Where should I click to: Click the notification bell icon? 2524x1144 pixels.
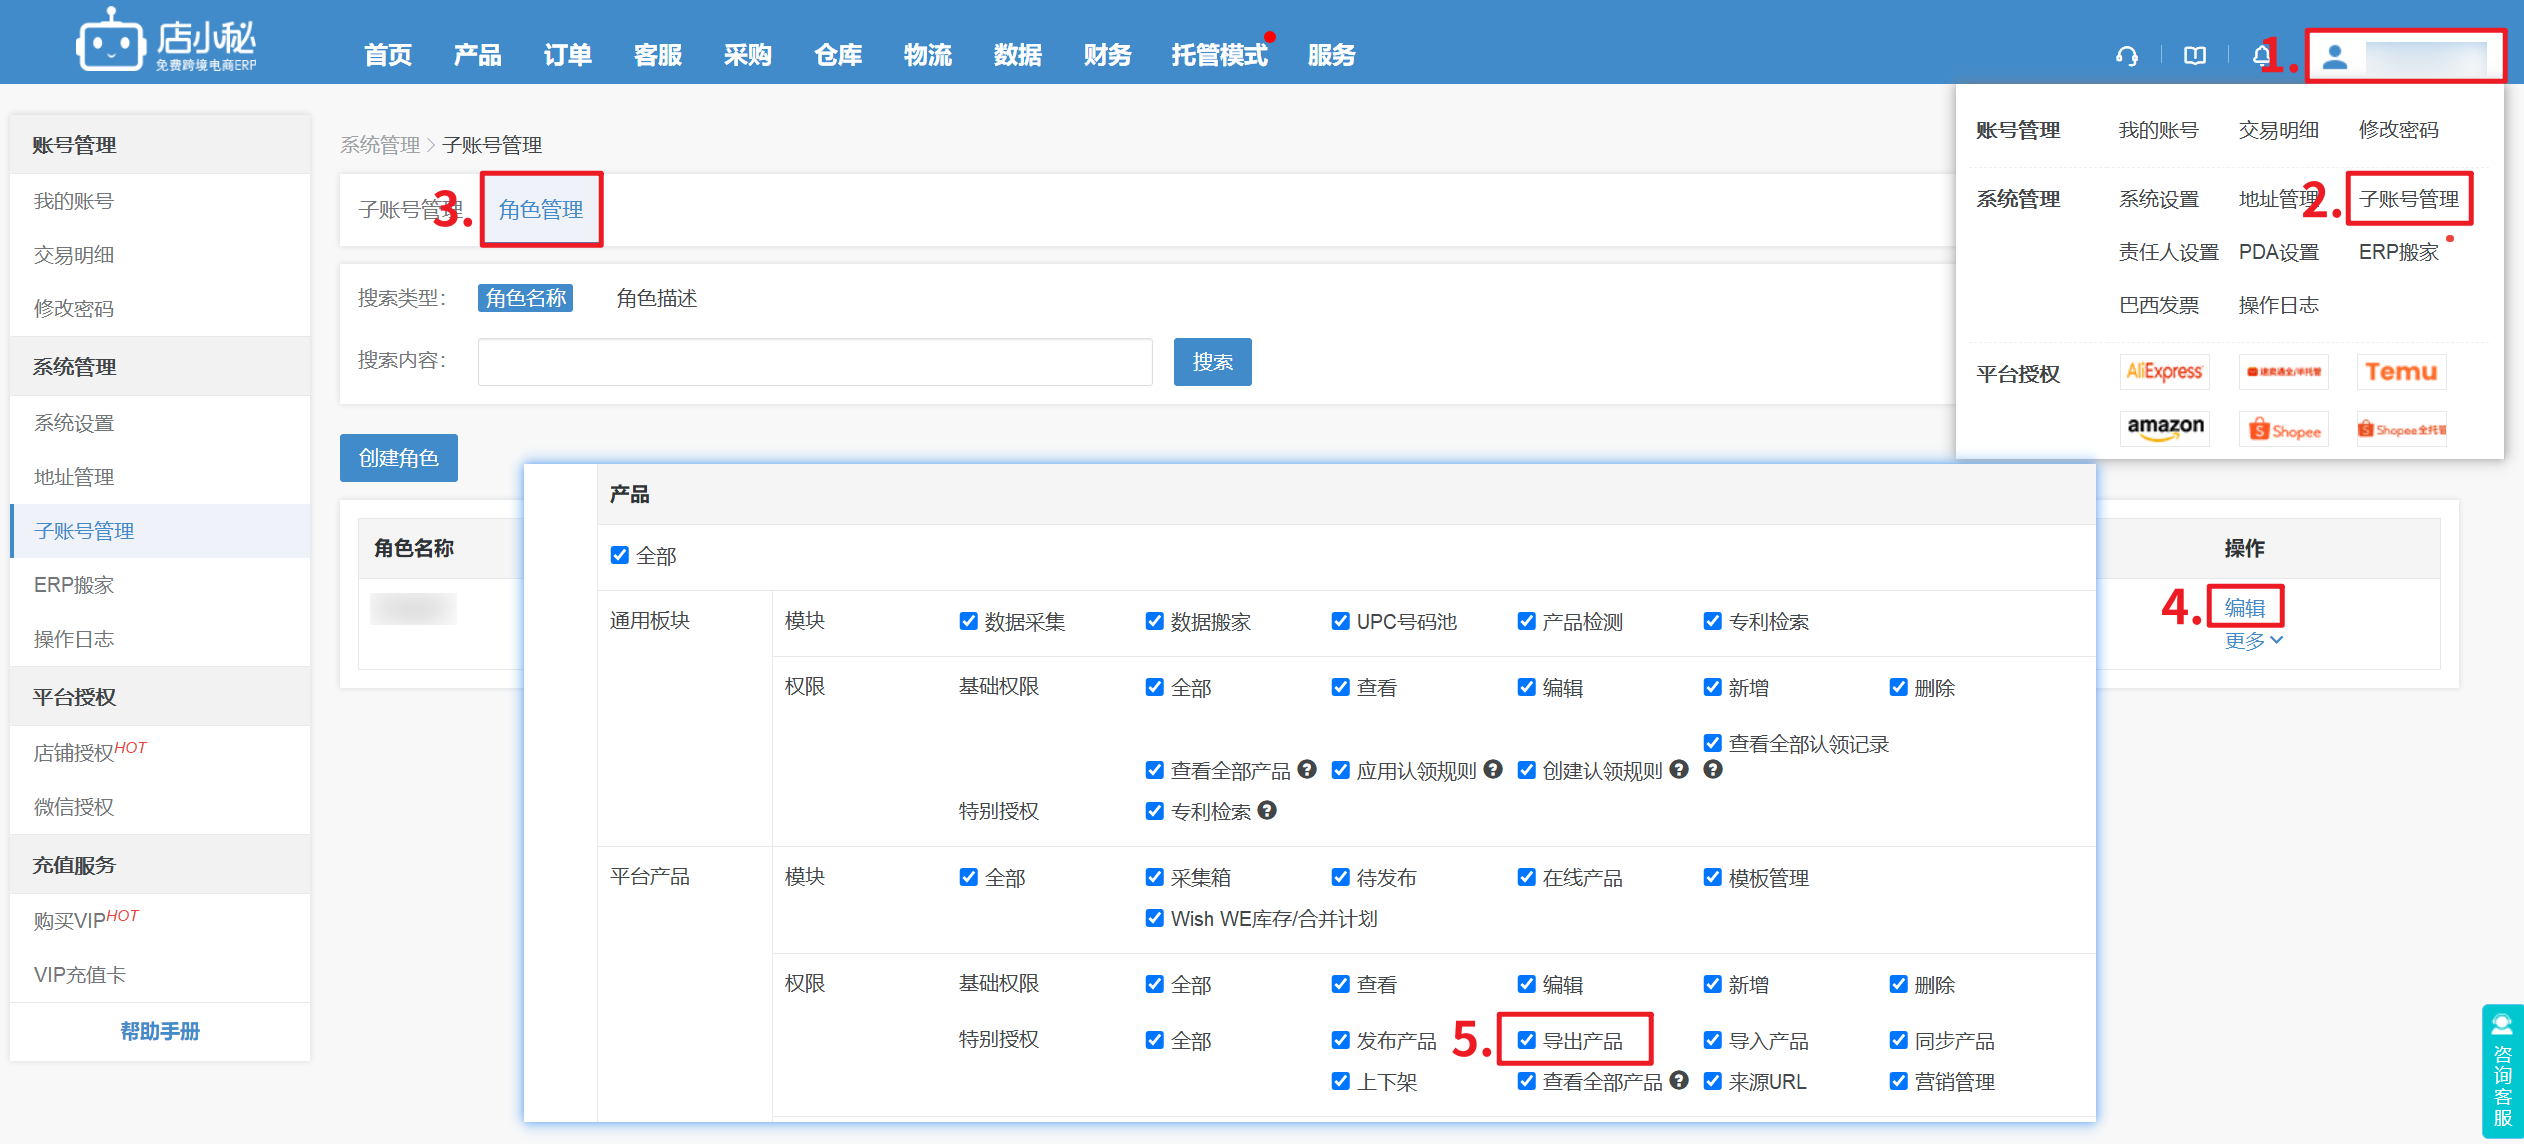[x=2261, y=55]
